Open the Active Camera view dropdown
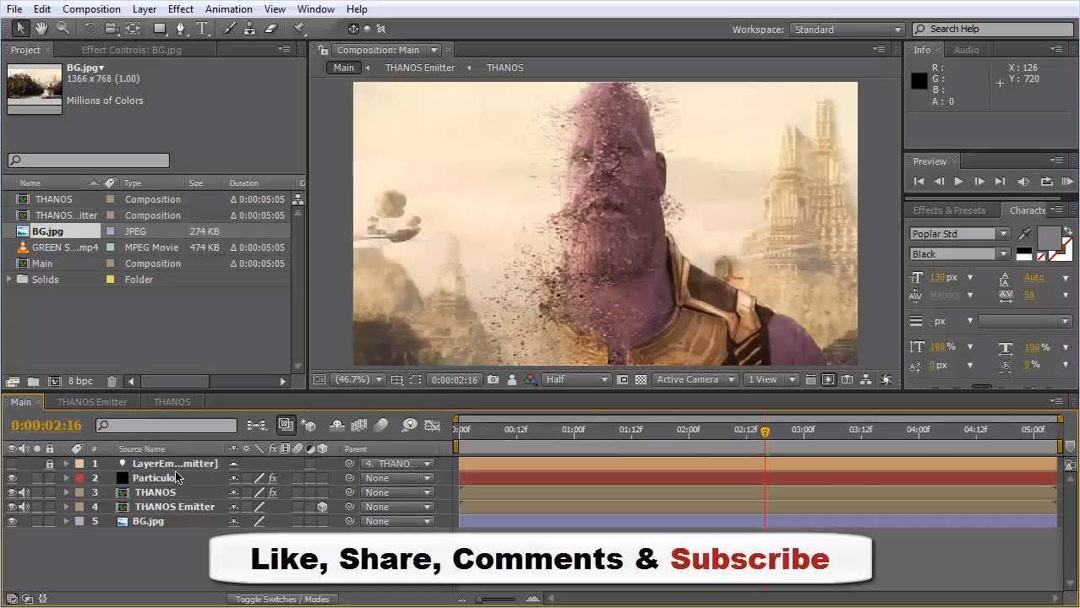Screen dimensions: 1080x608 pos(695,379)
